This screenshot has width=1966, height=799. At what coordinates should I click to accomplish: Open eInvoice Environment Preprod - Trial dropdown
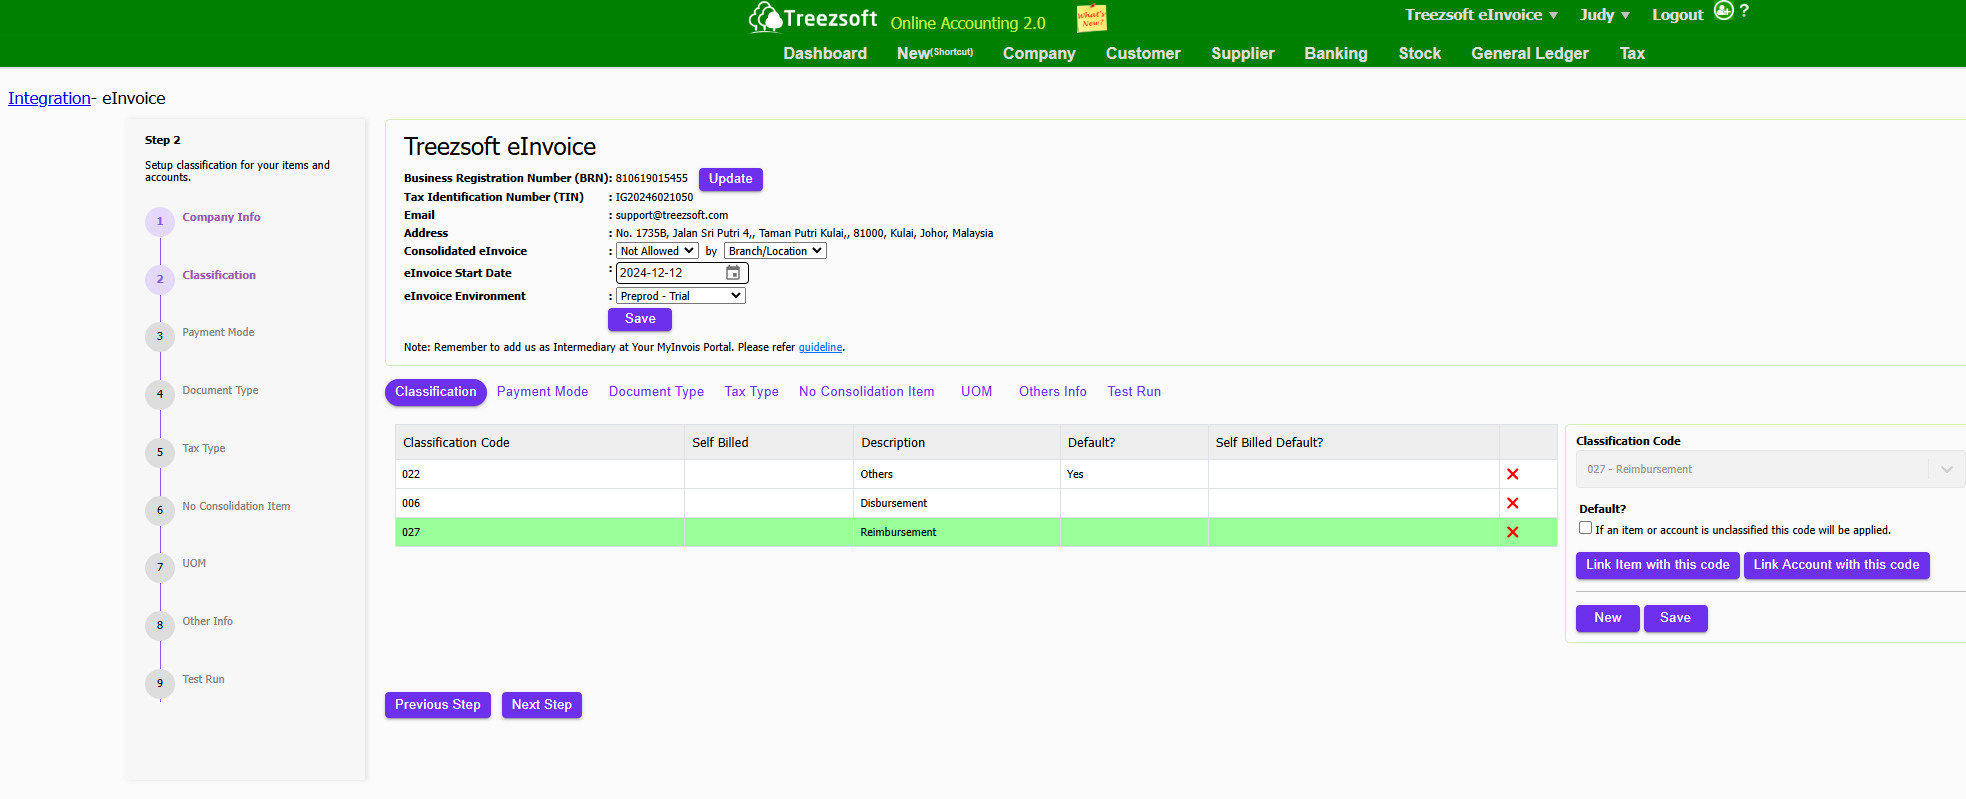680,296
